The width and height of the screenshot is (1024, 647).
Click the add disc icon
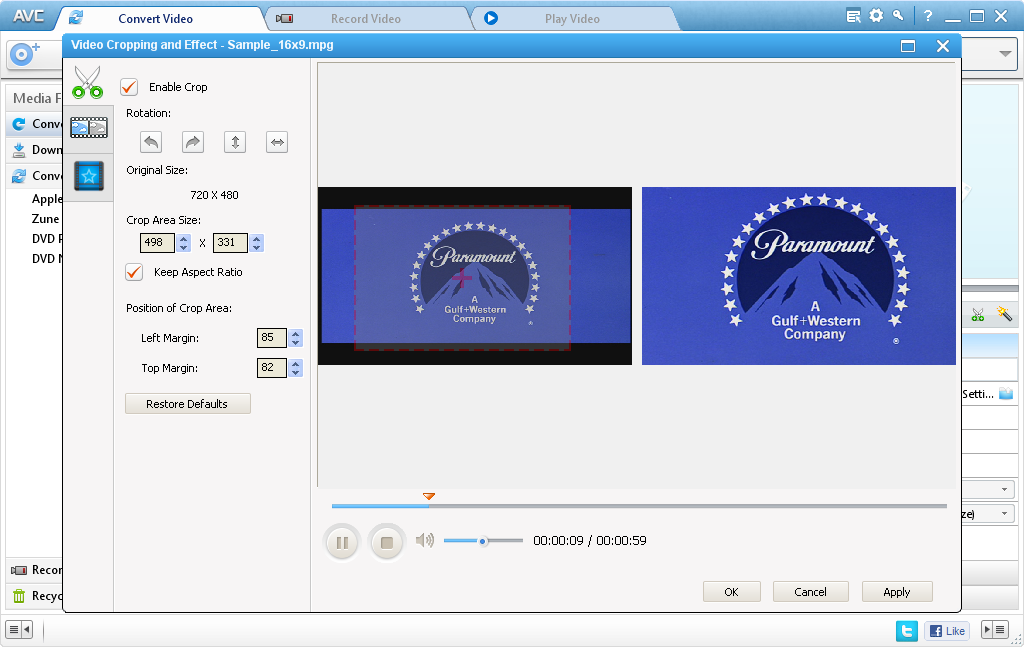(x=24, y=53)
